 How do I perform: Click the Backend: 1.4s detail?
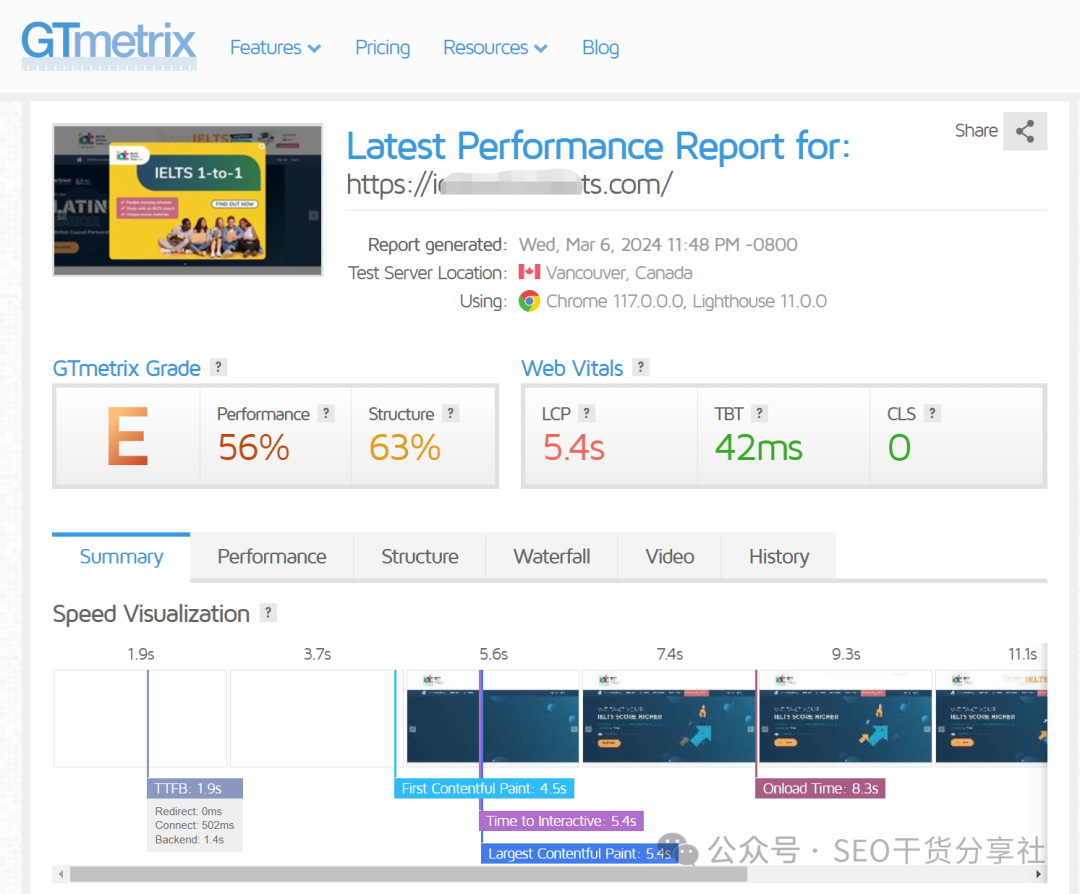click(x=189, y=840)
